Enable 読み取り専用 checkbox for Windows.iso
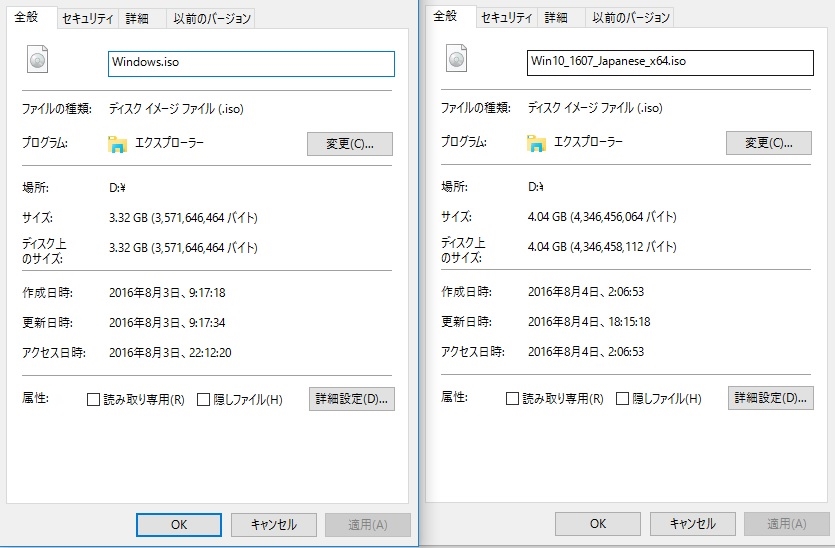 click(x=94, y=400)
